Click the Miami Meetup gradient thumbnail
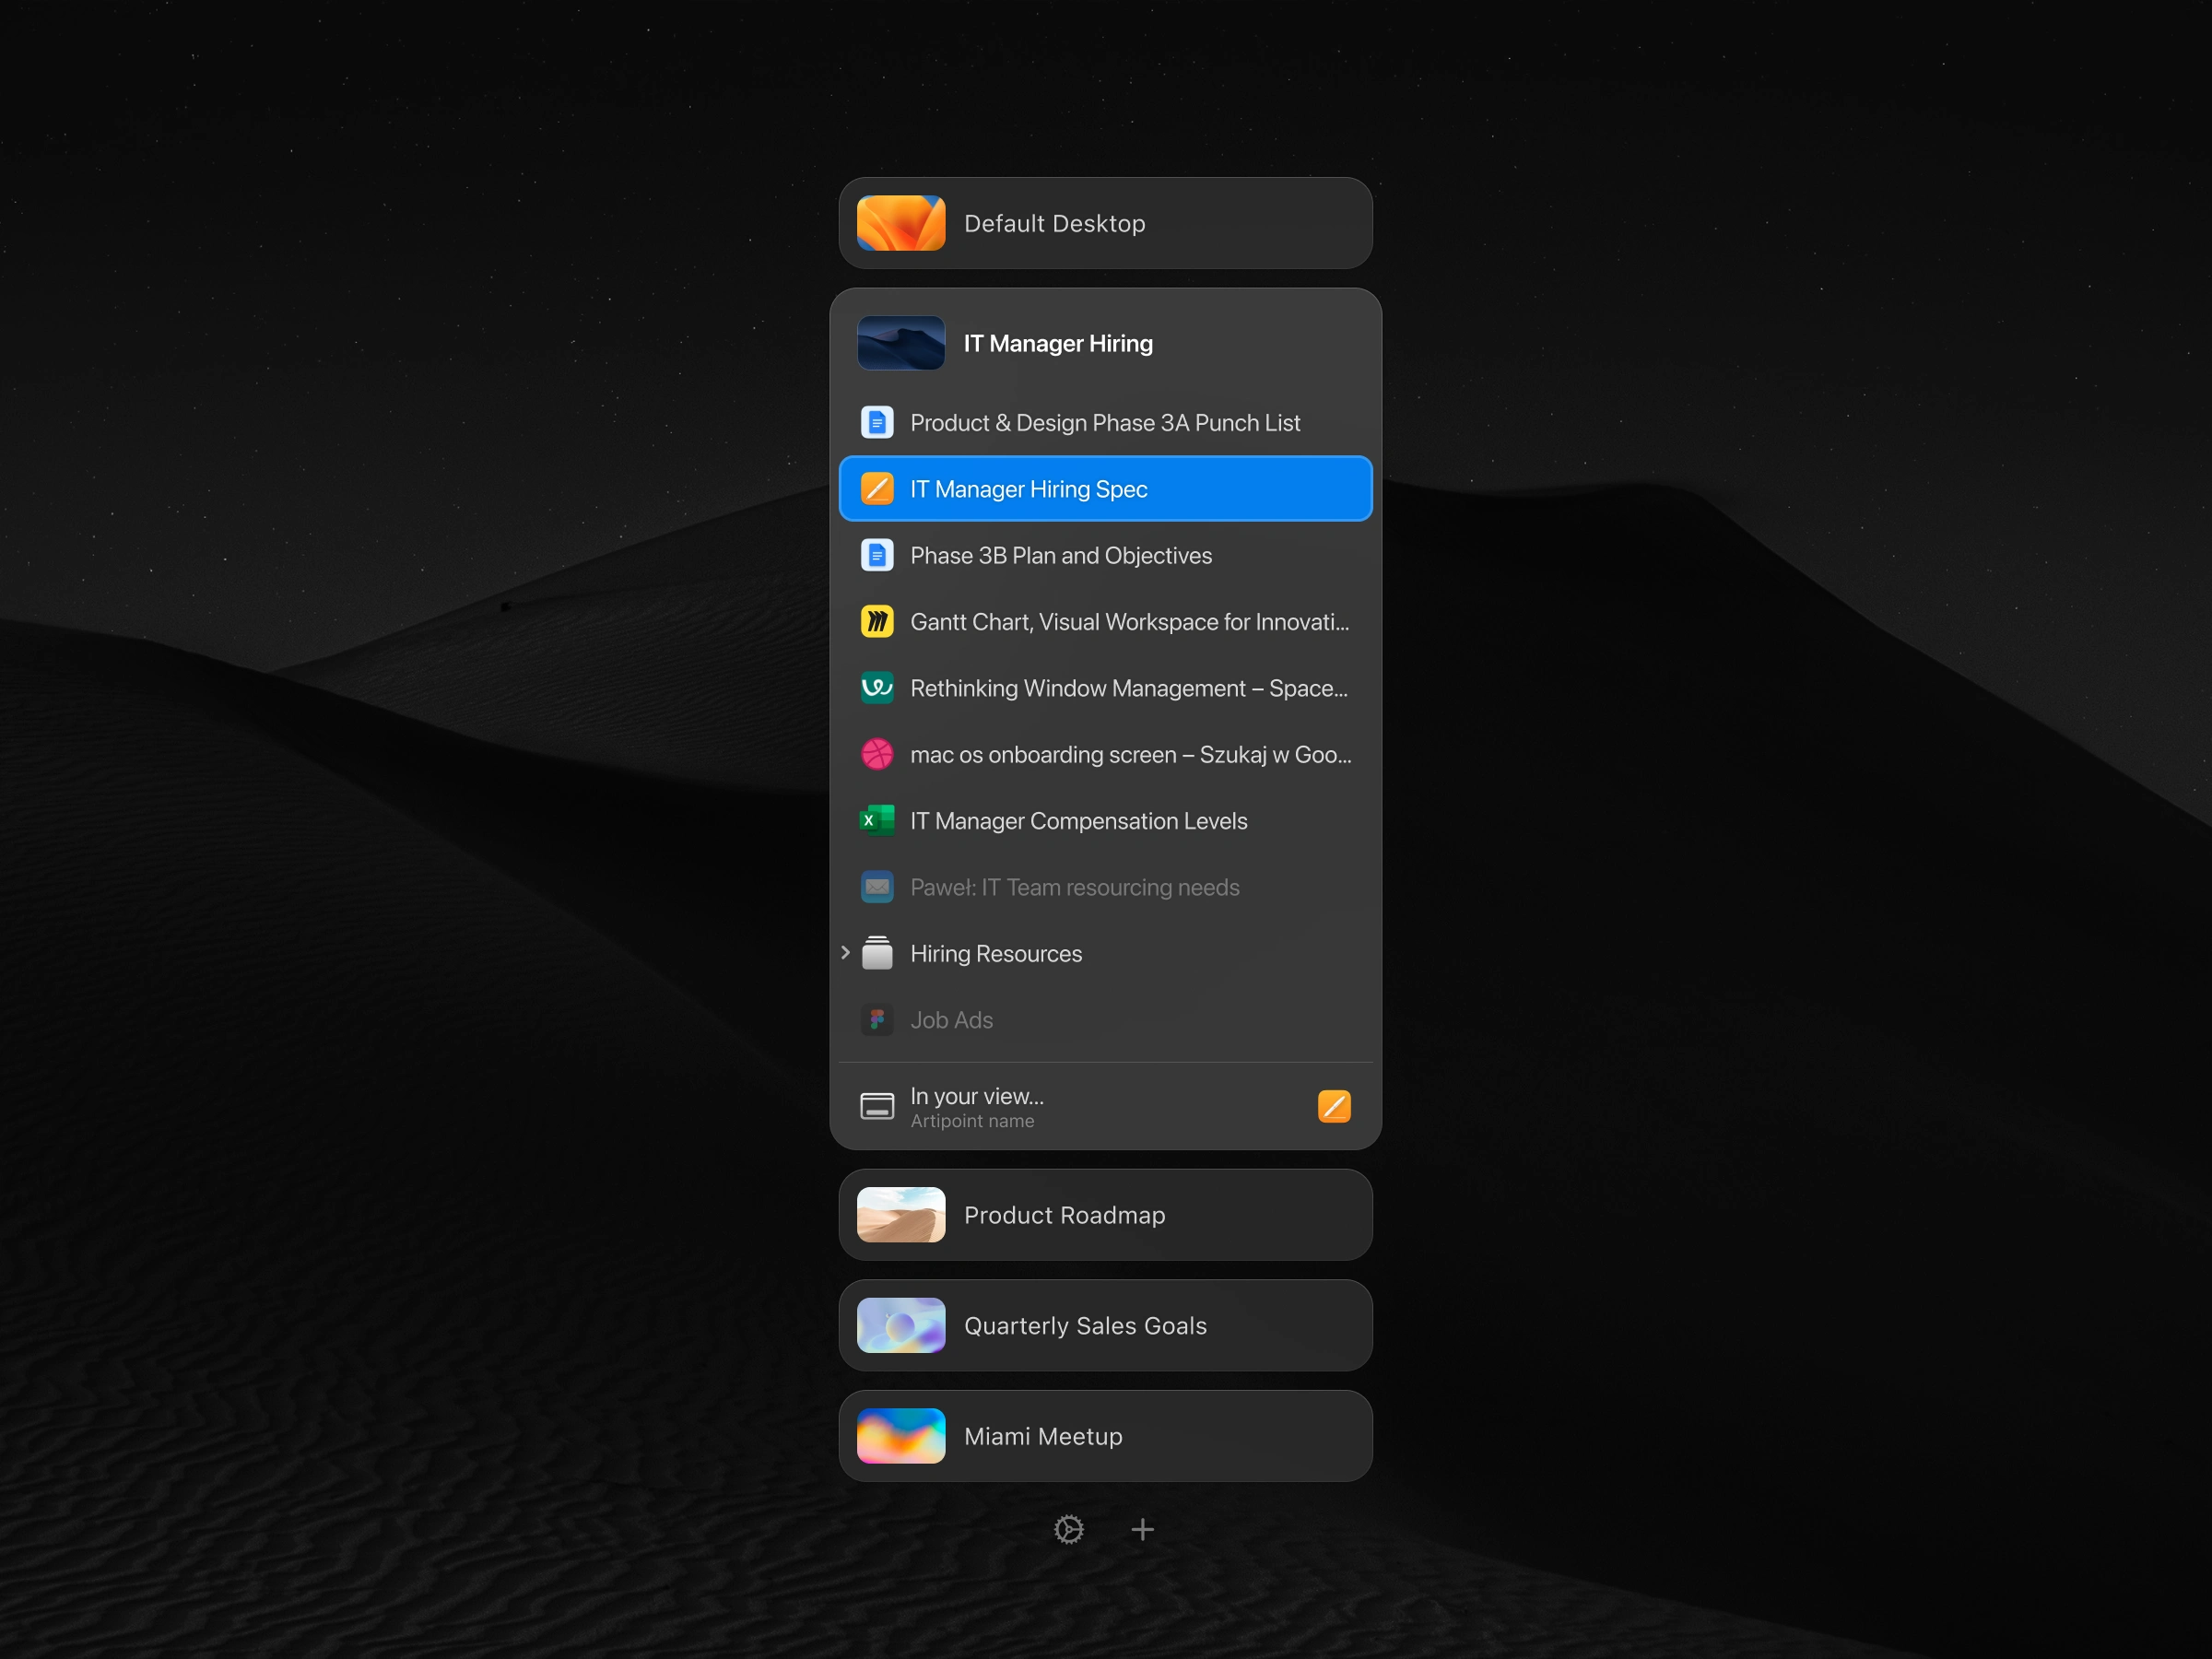 pyautogui.click(x=900, y=1436)
